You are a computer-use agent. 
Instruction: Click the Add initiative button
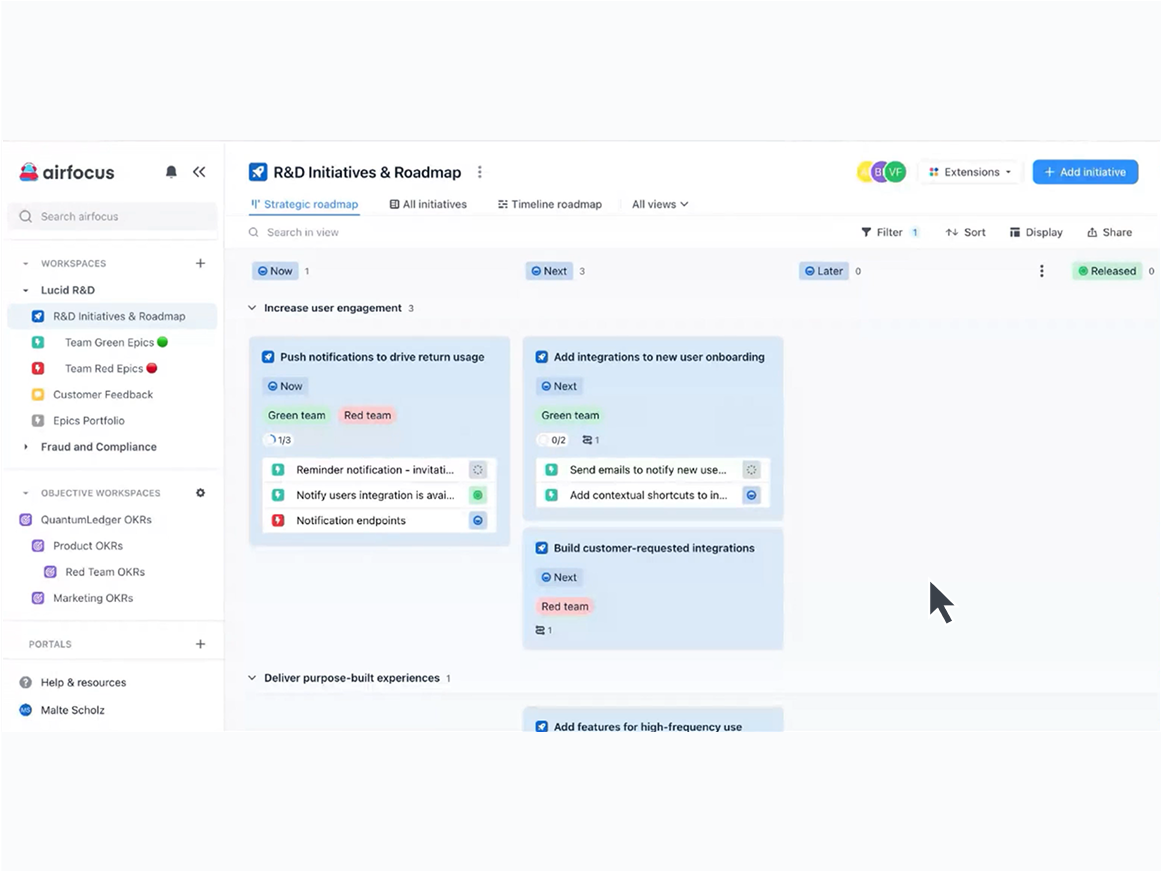click(x=1085, y=172)
